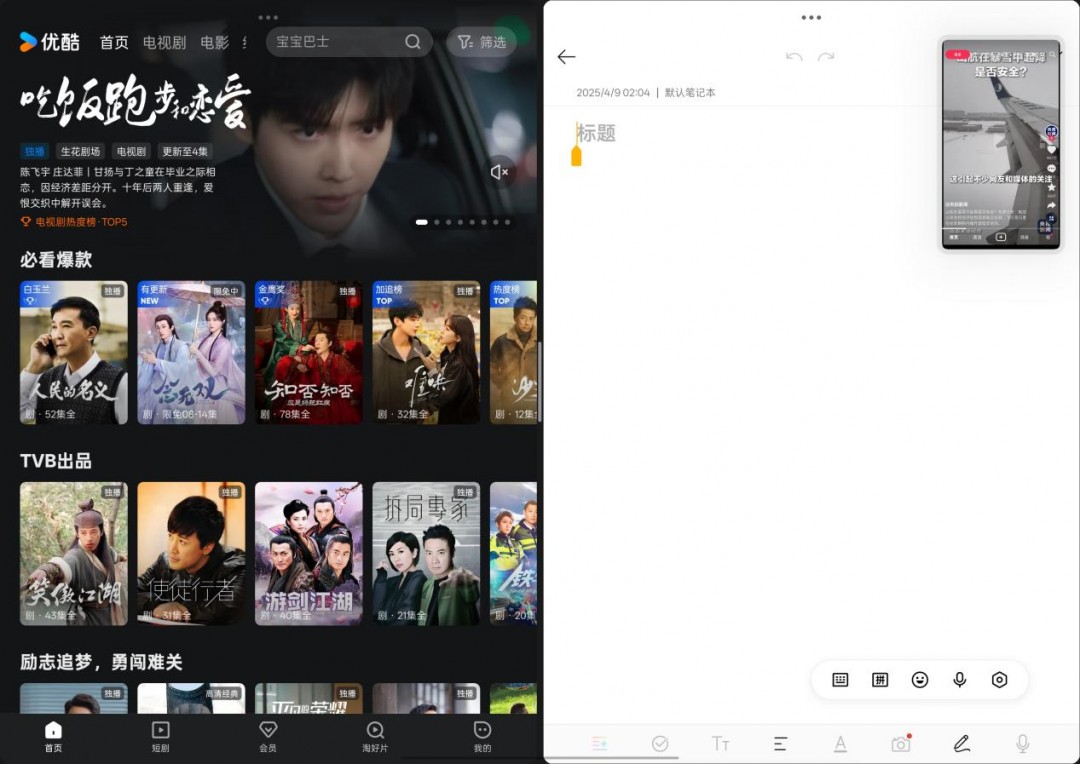The image size is (1080, 764).
Task: Open the 生花剧场 tag
Action: coord(80,152)
